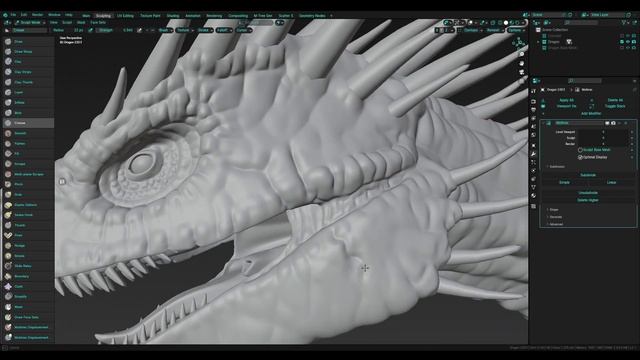Open the File menu
640x360 pixels.
coord(13,15)
